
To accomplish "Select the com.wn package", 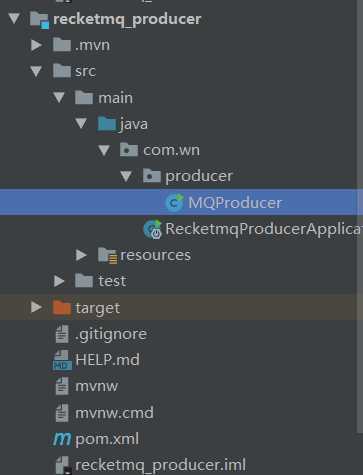I will (x=171, y=150).
